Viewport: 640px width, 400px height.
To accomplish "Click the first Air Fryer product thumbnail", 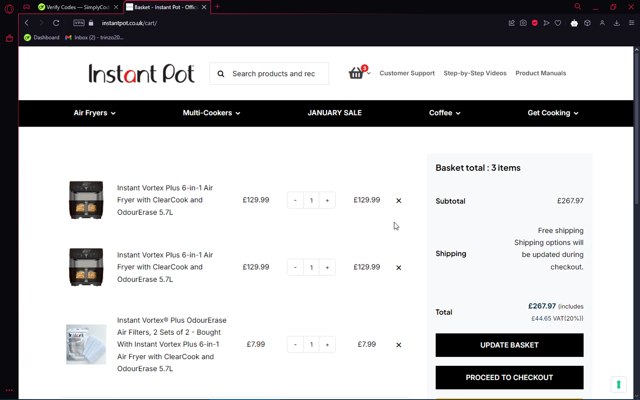I will tap(86, 200).
